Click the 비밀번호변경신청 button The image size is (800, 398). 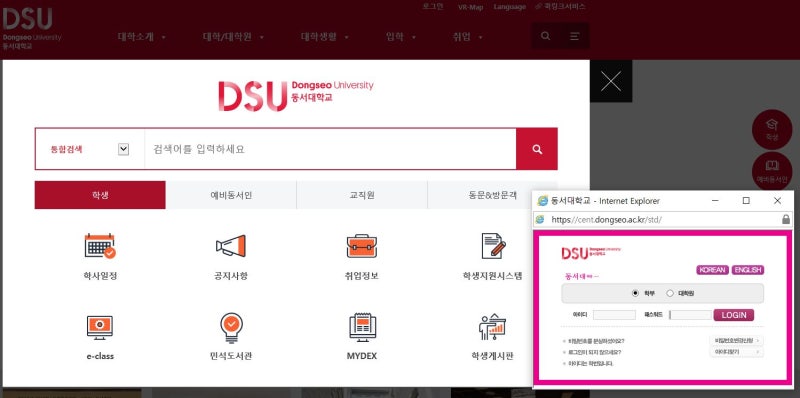tap(737, 340)
